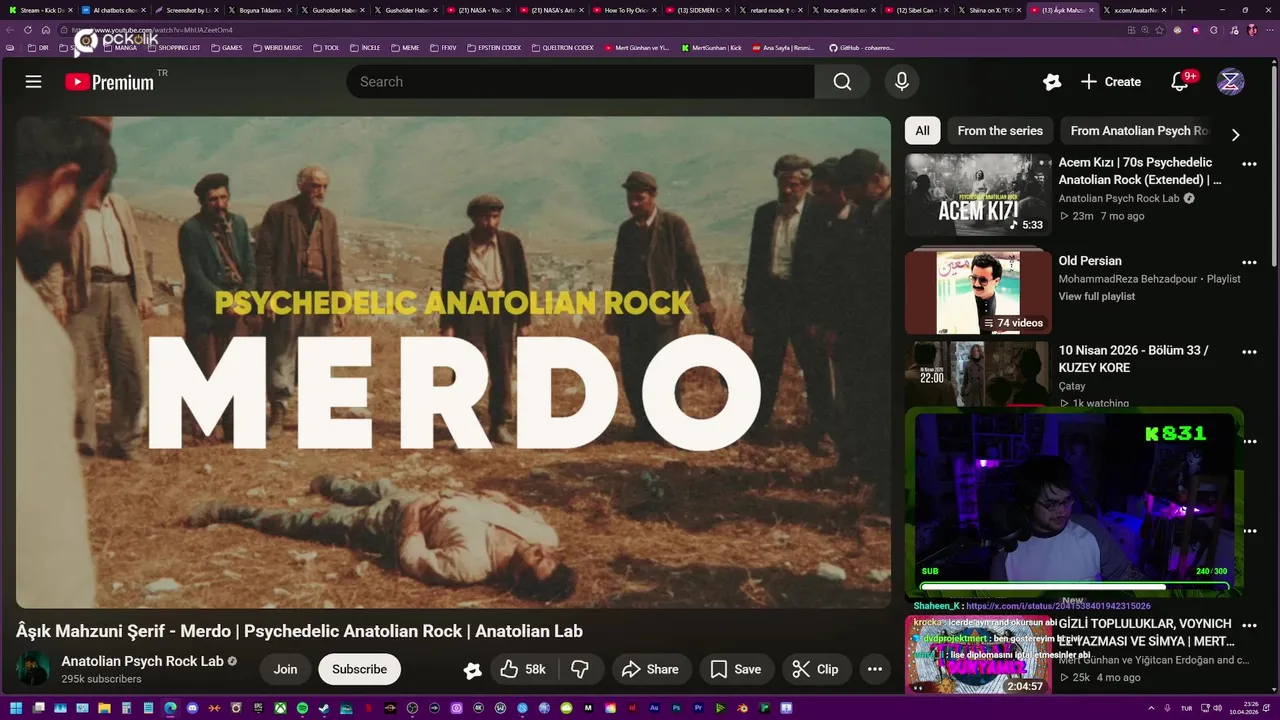
Task: Save the video to a playlist
Action: click(x=735, y=669)
